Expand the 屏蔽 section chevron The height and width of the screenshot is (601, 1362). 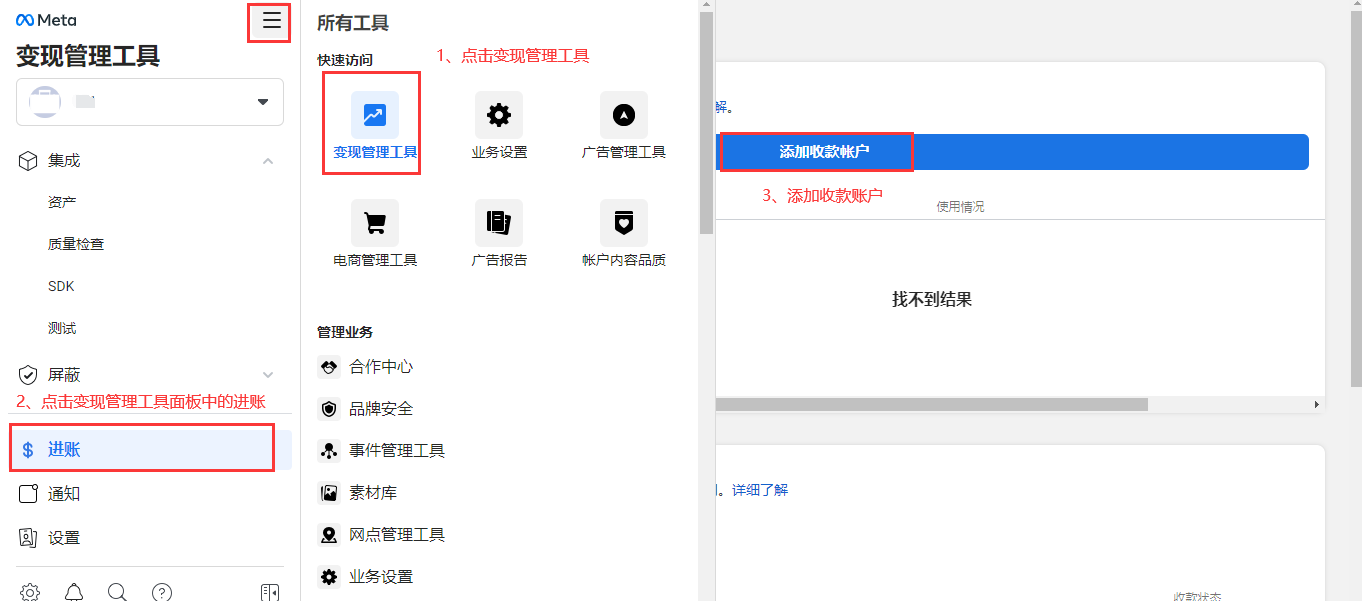tap(267, 375)
